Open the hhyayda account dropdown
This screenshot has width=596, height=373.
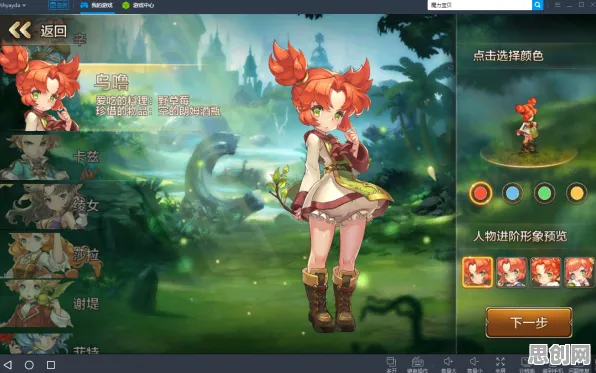tap(13, 5)
